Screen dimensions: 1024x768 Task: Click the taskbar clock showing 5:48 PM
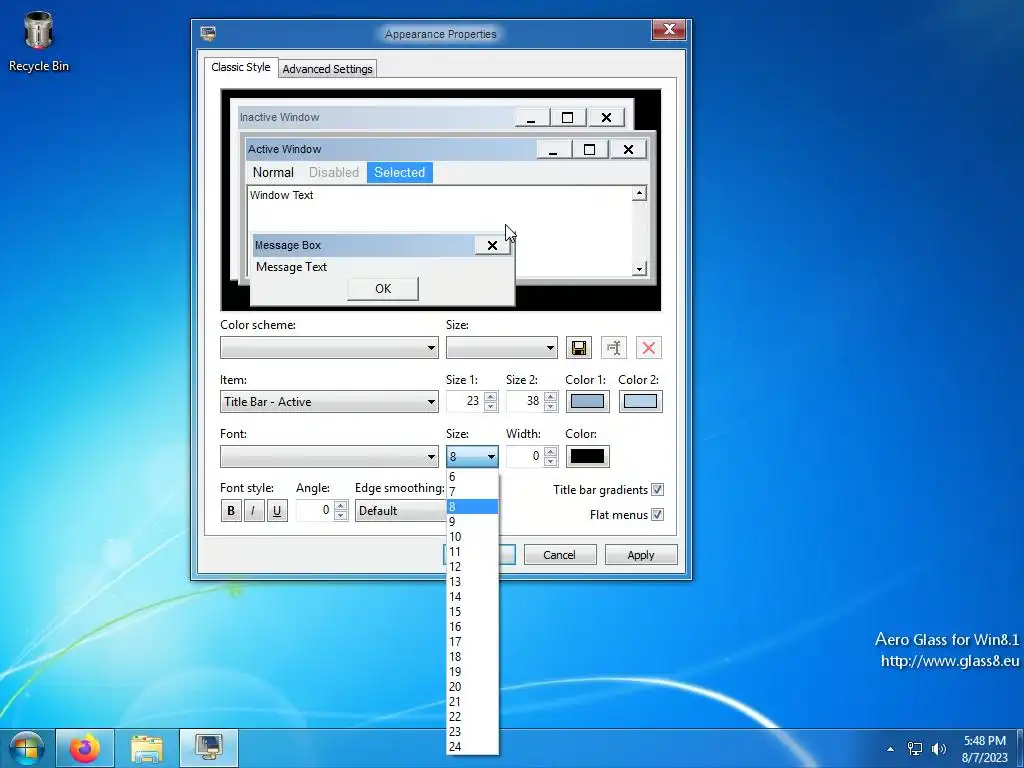tap(985, 749)
